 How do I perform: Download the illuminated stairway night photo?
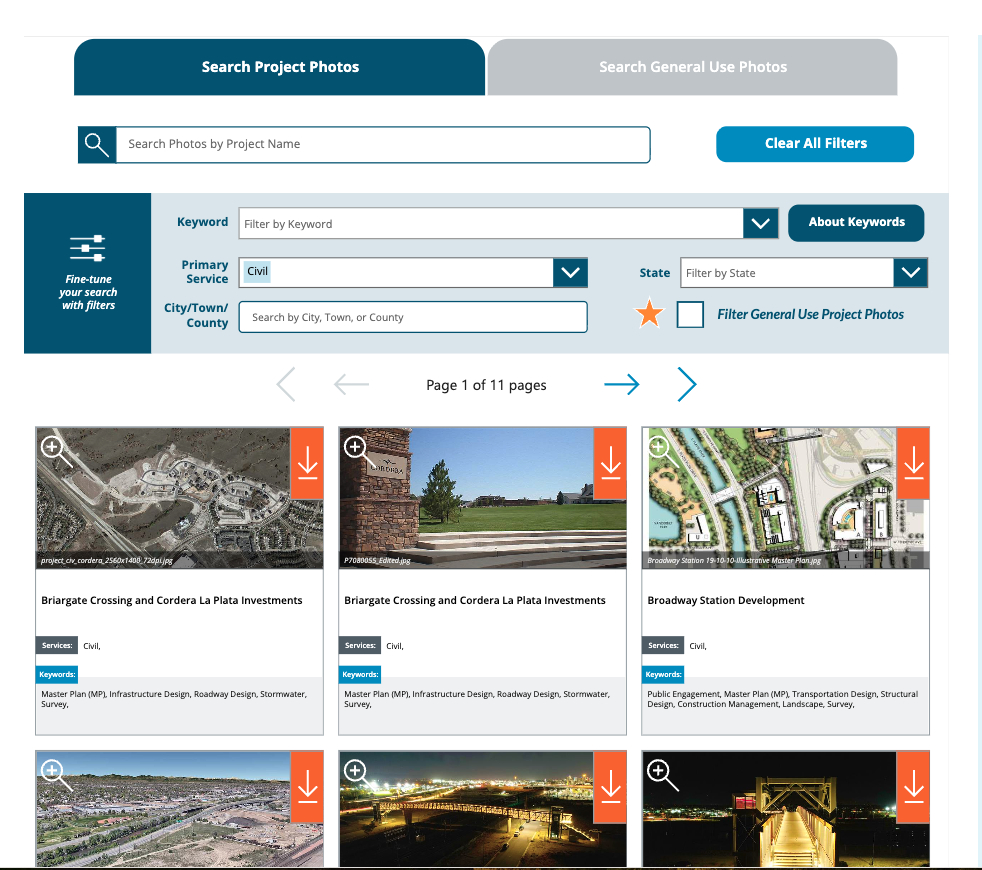[x=913, y=787]
